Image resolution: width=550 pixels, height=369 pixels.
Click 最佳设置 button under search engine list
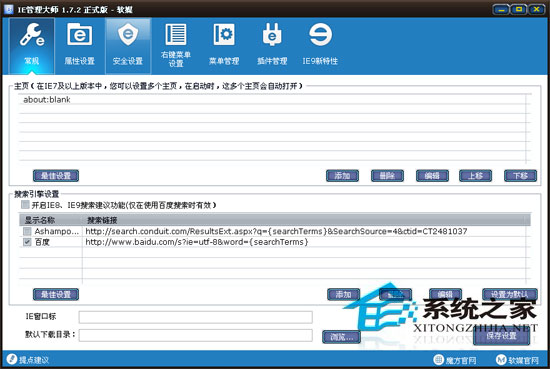(56, 294)
